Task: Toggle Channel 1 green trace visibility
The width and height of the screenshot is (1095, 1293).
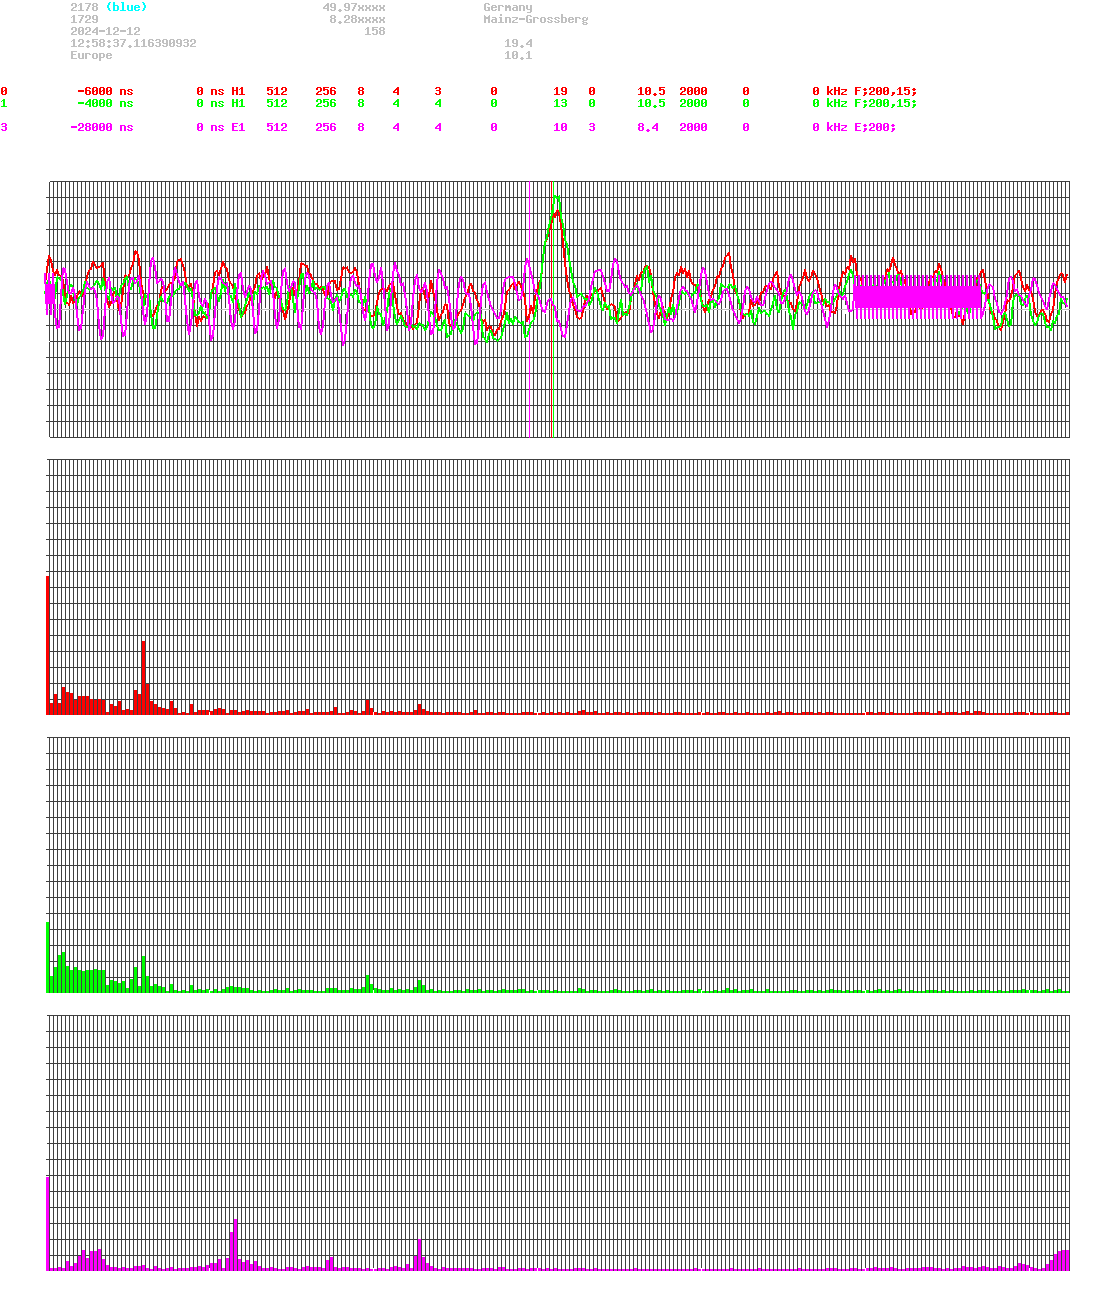Action: coord(4,103)
